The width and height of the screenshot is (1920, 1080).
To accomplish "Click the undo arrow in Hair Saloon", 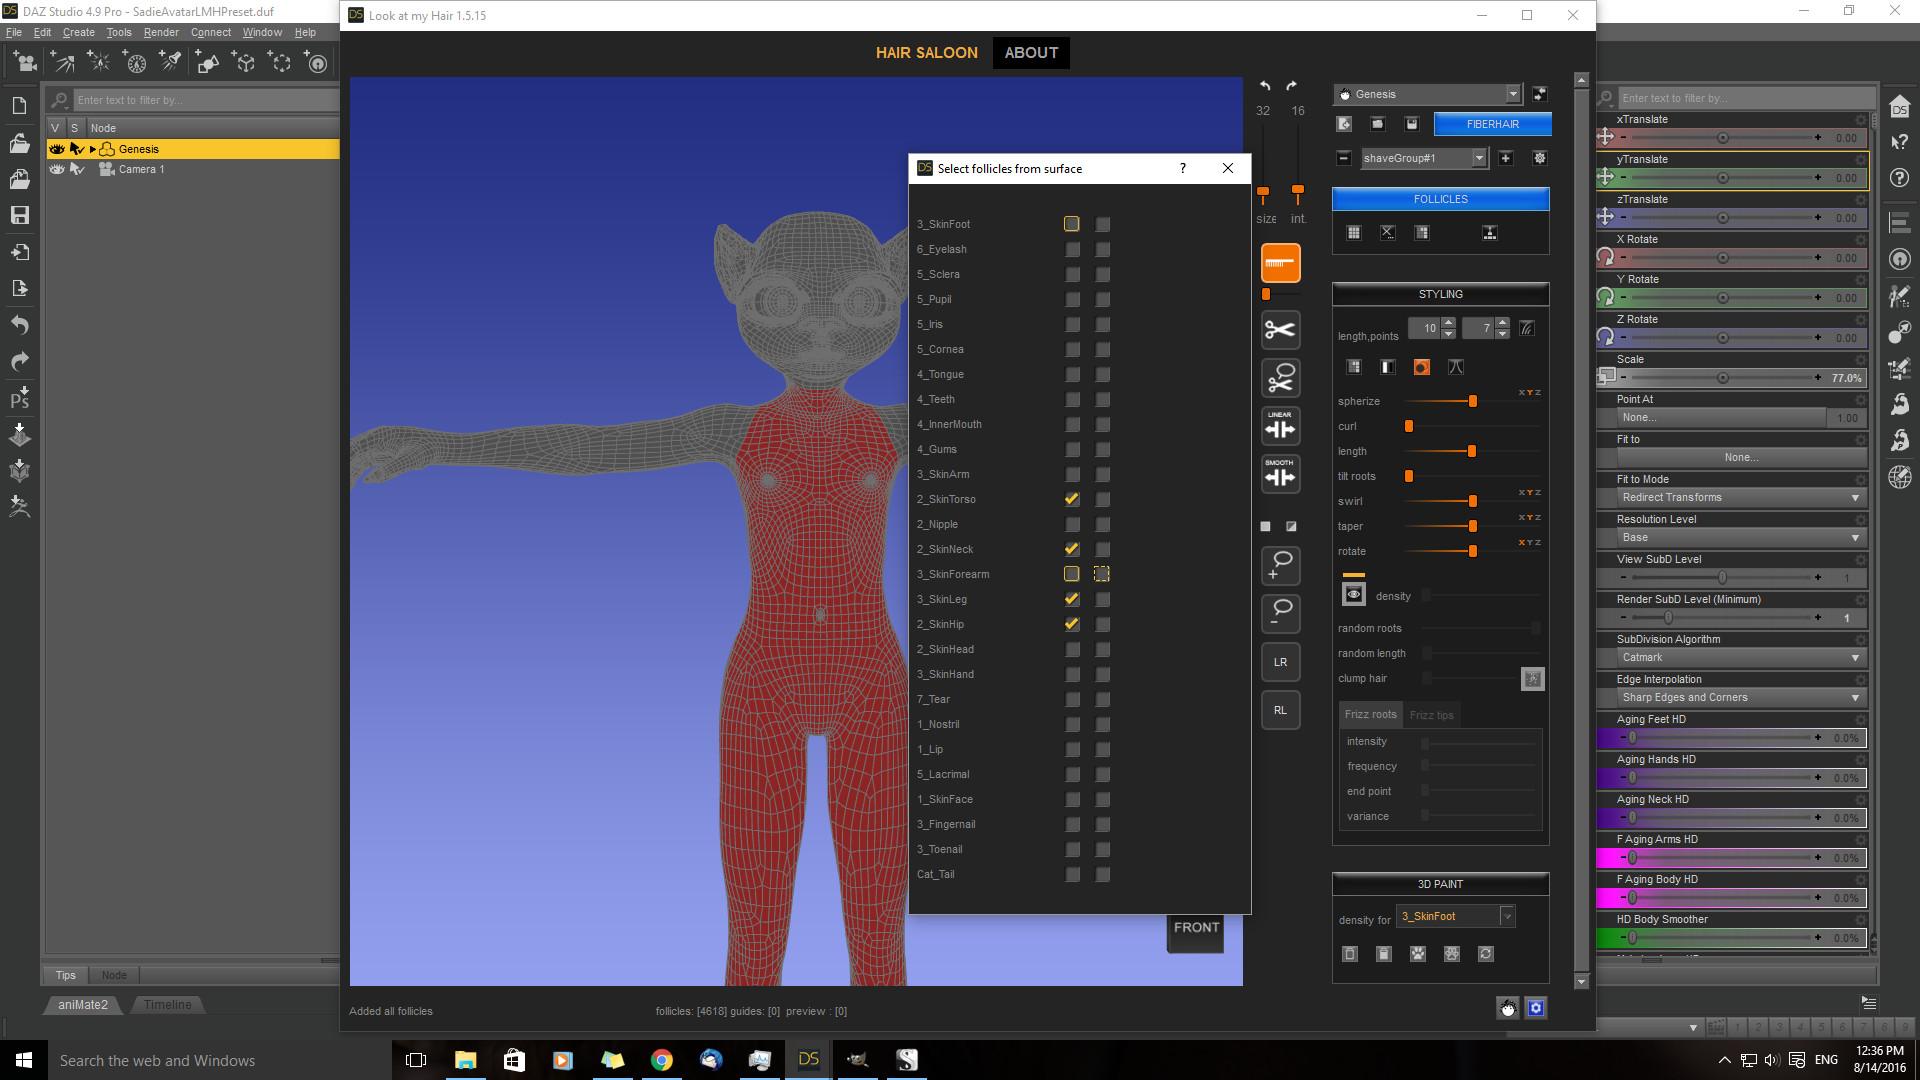I will coord(1265,86).
